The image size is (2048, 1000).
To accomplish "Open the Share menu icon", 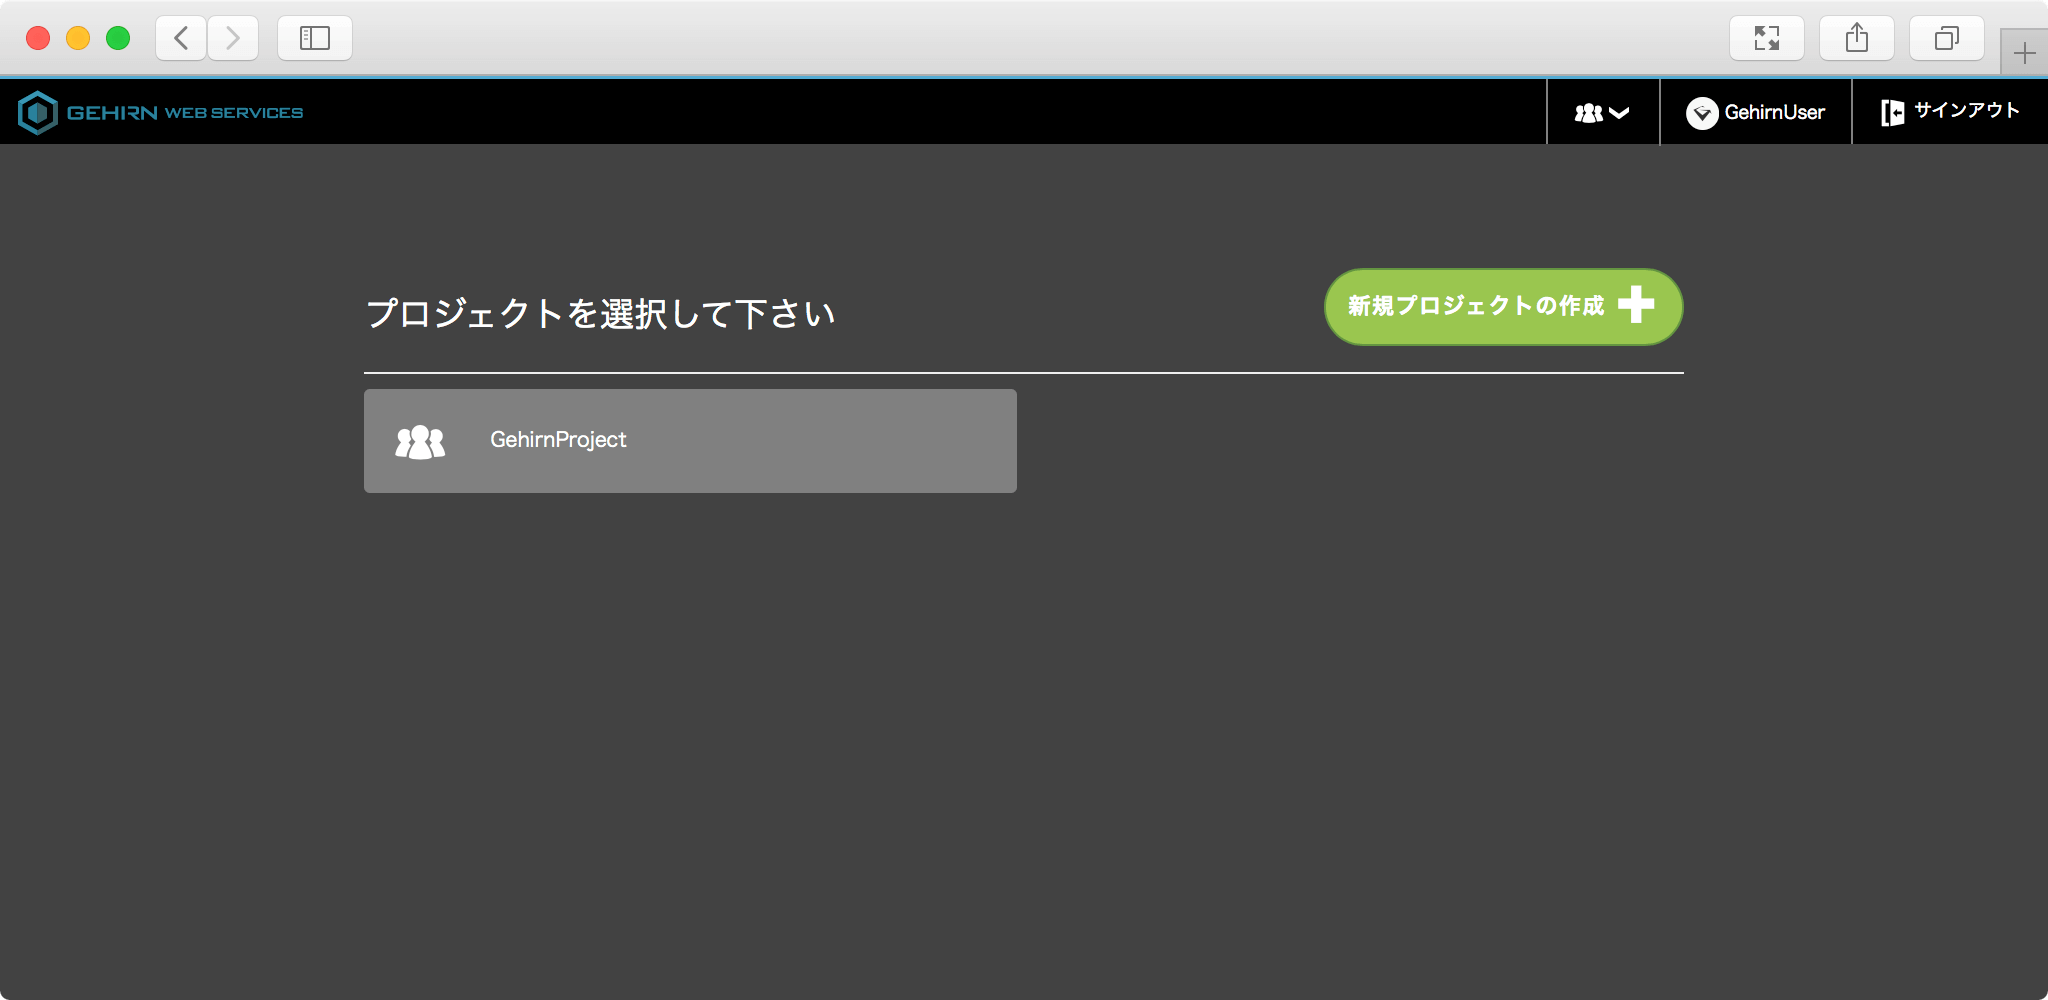I will pos(1857,38).
